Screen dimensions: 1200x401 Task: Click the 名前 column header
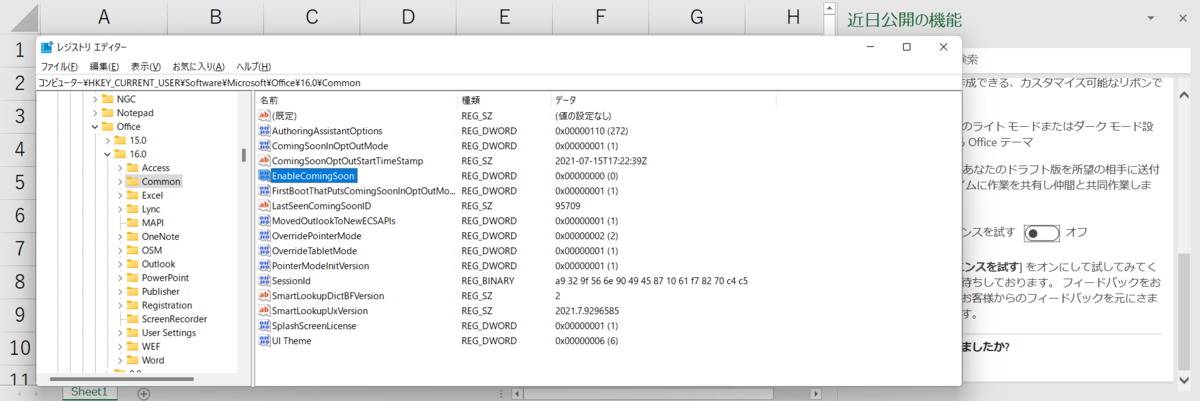[x=355, y=101]
